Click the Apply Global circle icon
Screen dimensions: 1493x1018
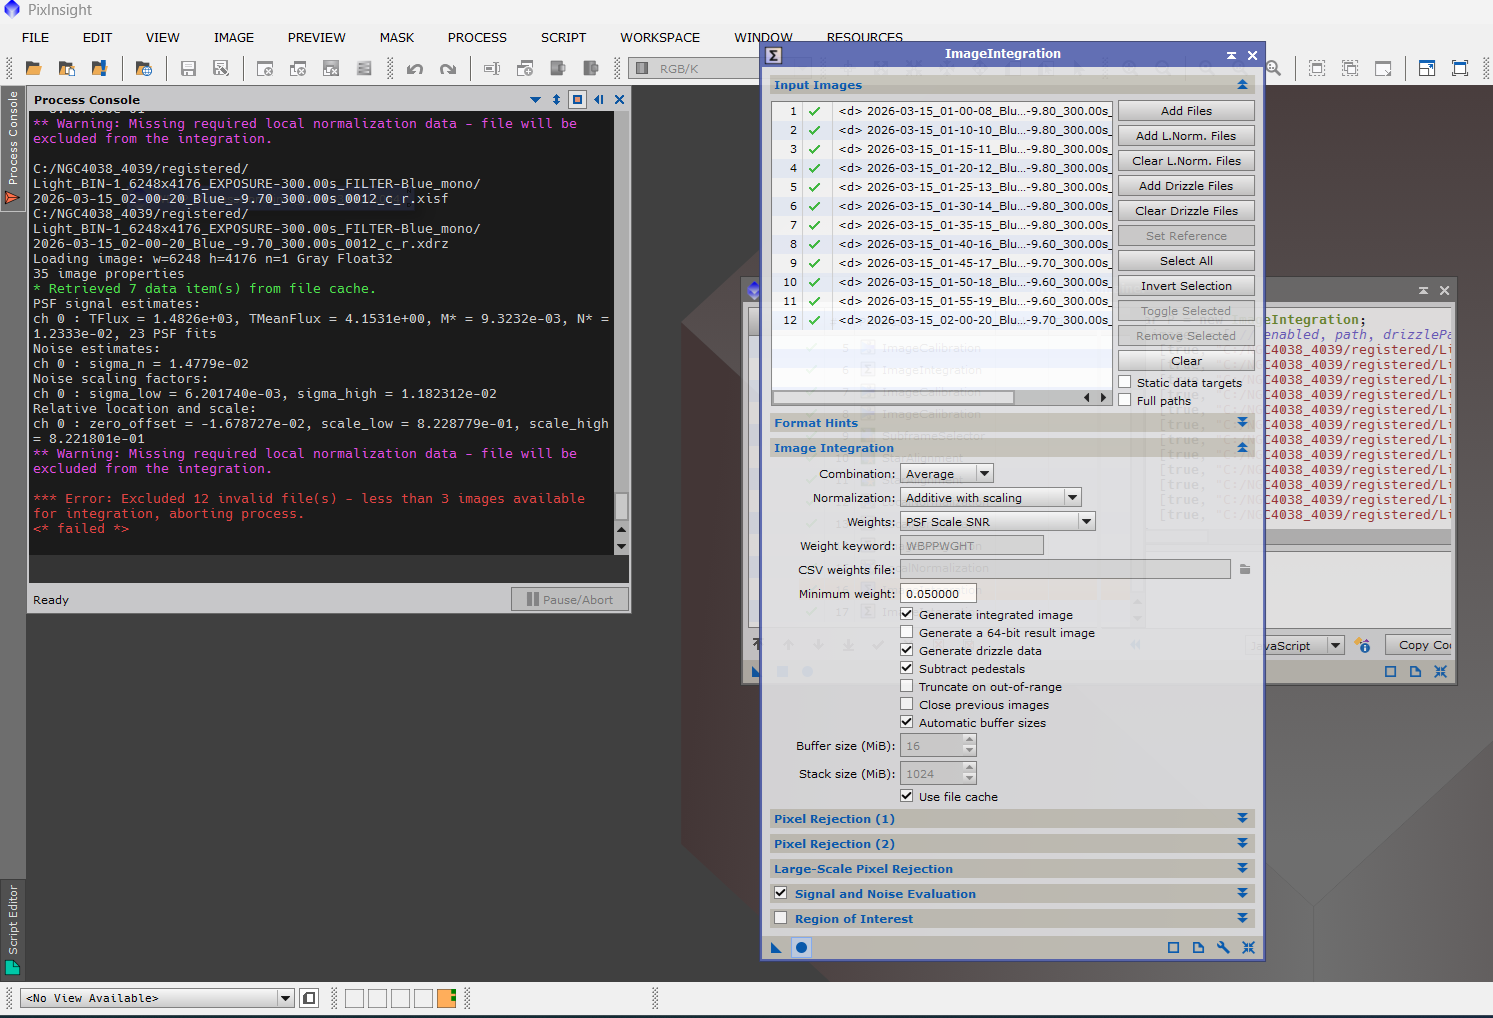tap(801, 948)
